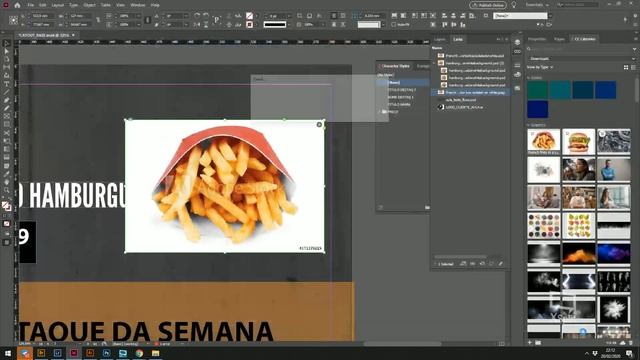Screen dimensions: 640x360
Task: Switch libraries to grid view icon
Action: point(626,67)
